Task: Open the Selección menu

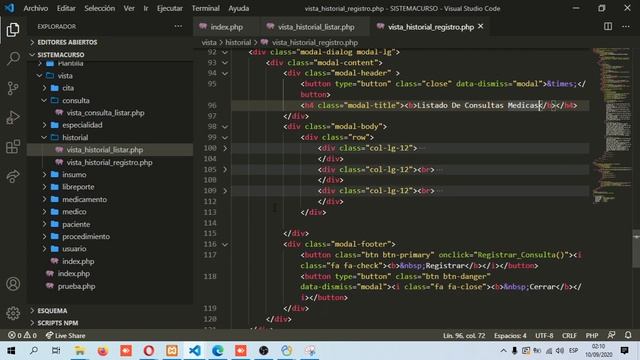Action: 100,8
